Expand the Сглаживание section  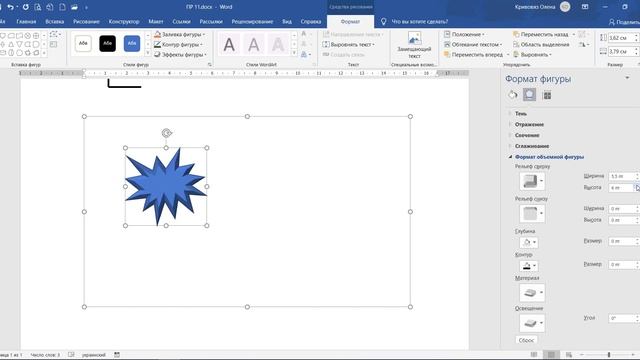pyautogui.click(x=531, y=146)
